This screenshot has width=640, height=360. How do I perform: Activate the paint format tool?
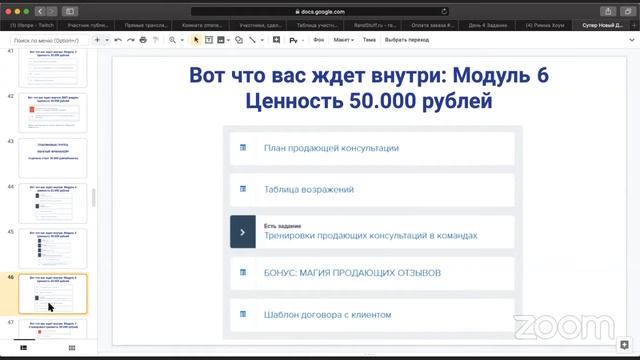click(x=156, y=40)
